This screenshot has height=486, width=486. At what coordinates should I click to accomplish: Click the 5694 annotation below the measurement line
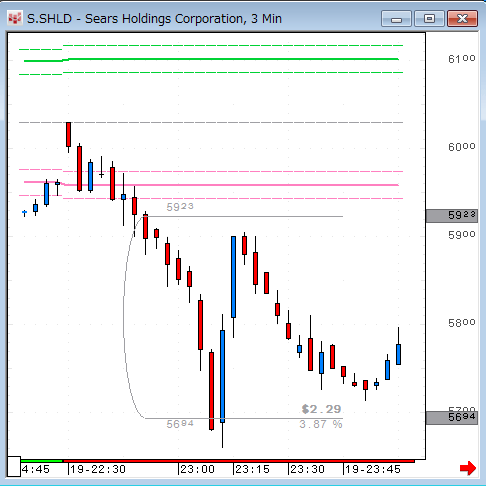180,424
